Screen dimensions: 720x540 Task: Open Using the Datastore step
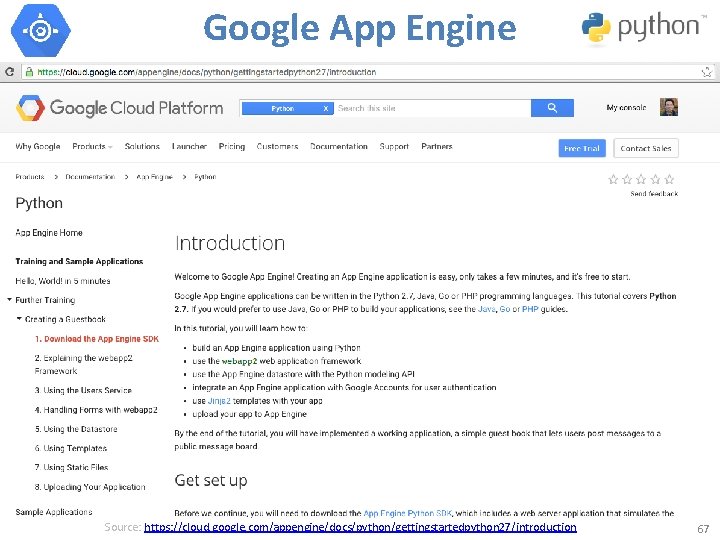[76, 429]
